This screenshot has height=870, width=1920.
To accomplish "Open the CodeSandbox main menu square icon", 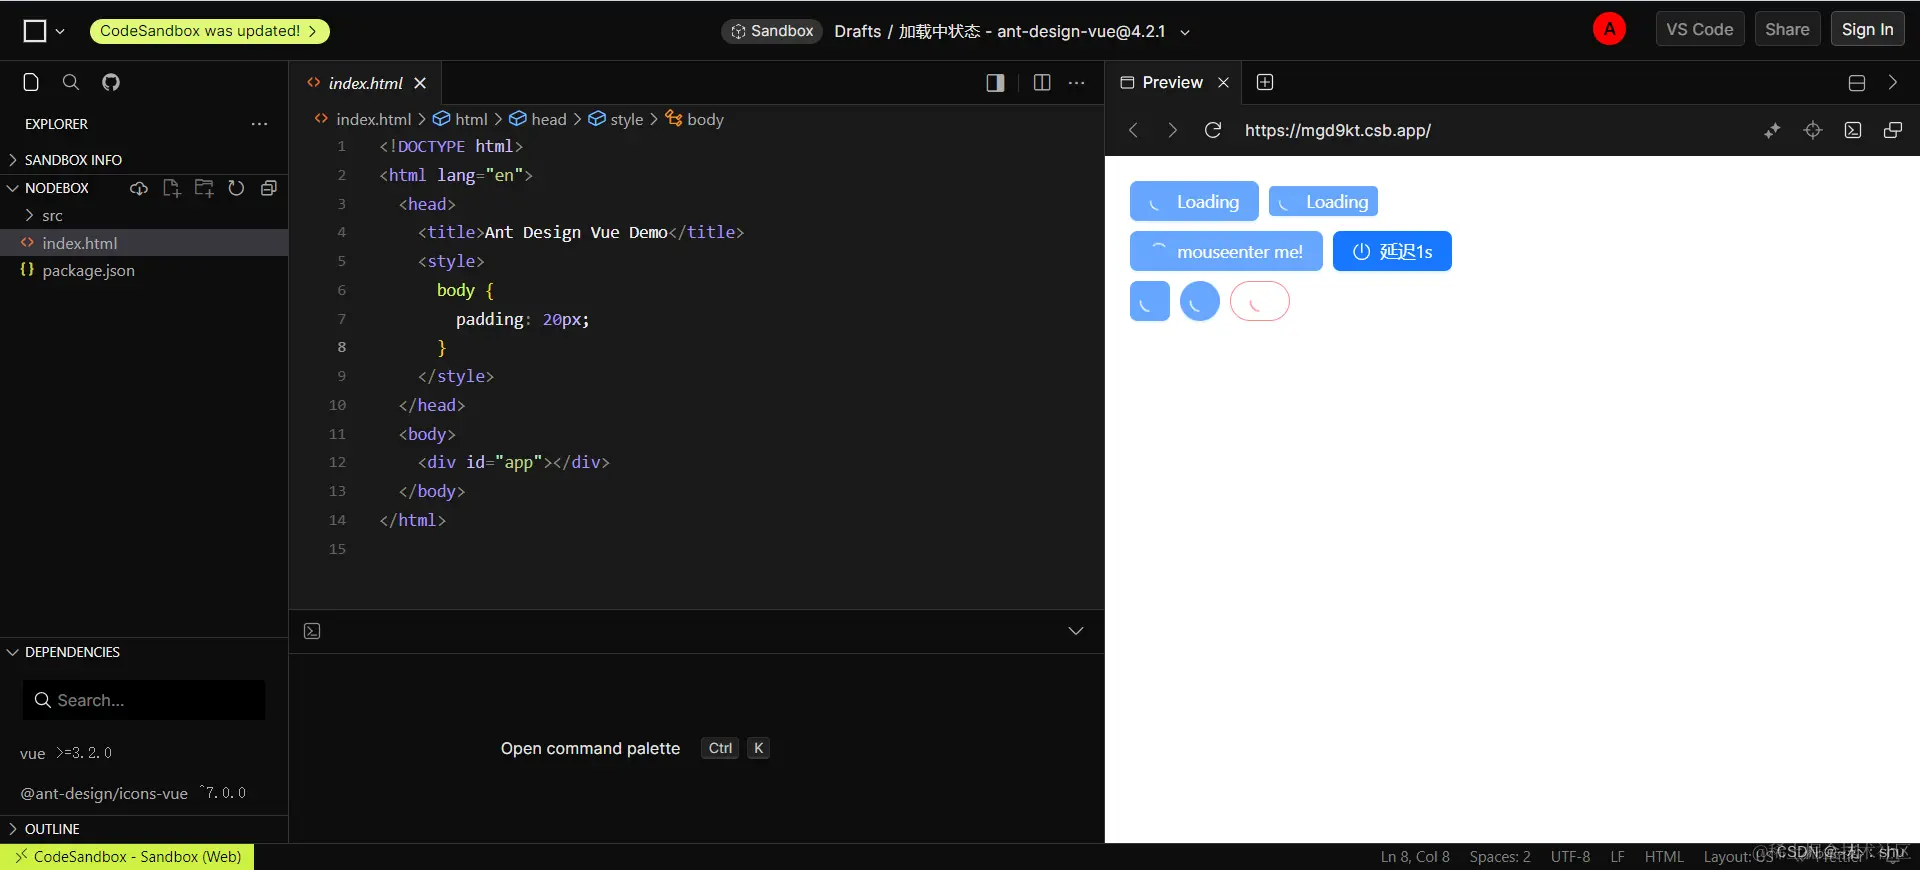I will click(35, 31).
